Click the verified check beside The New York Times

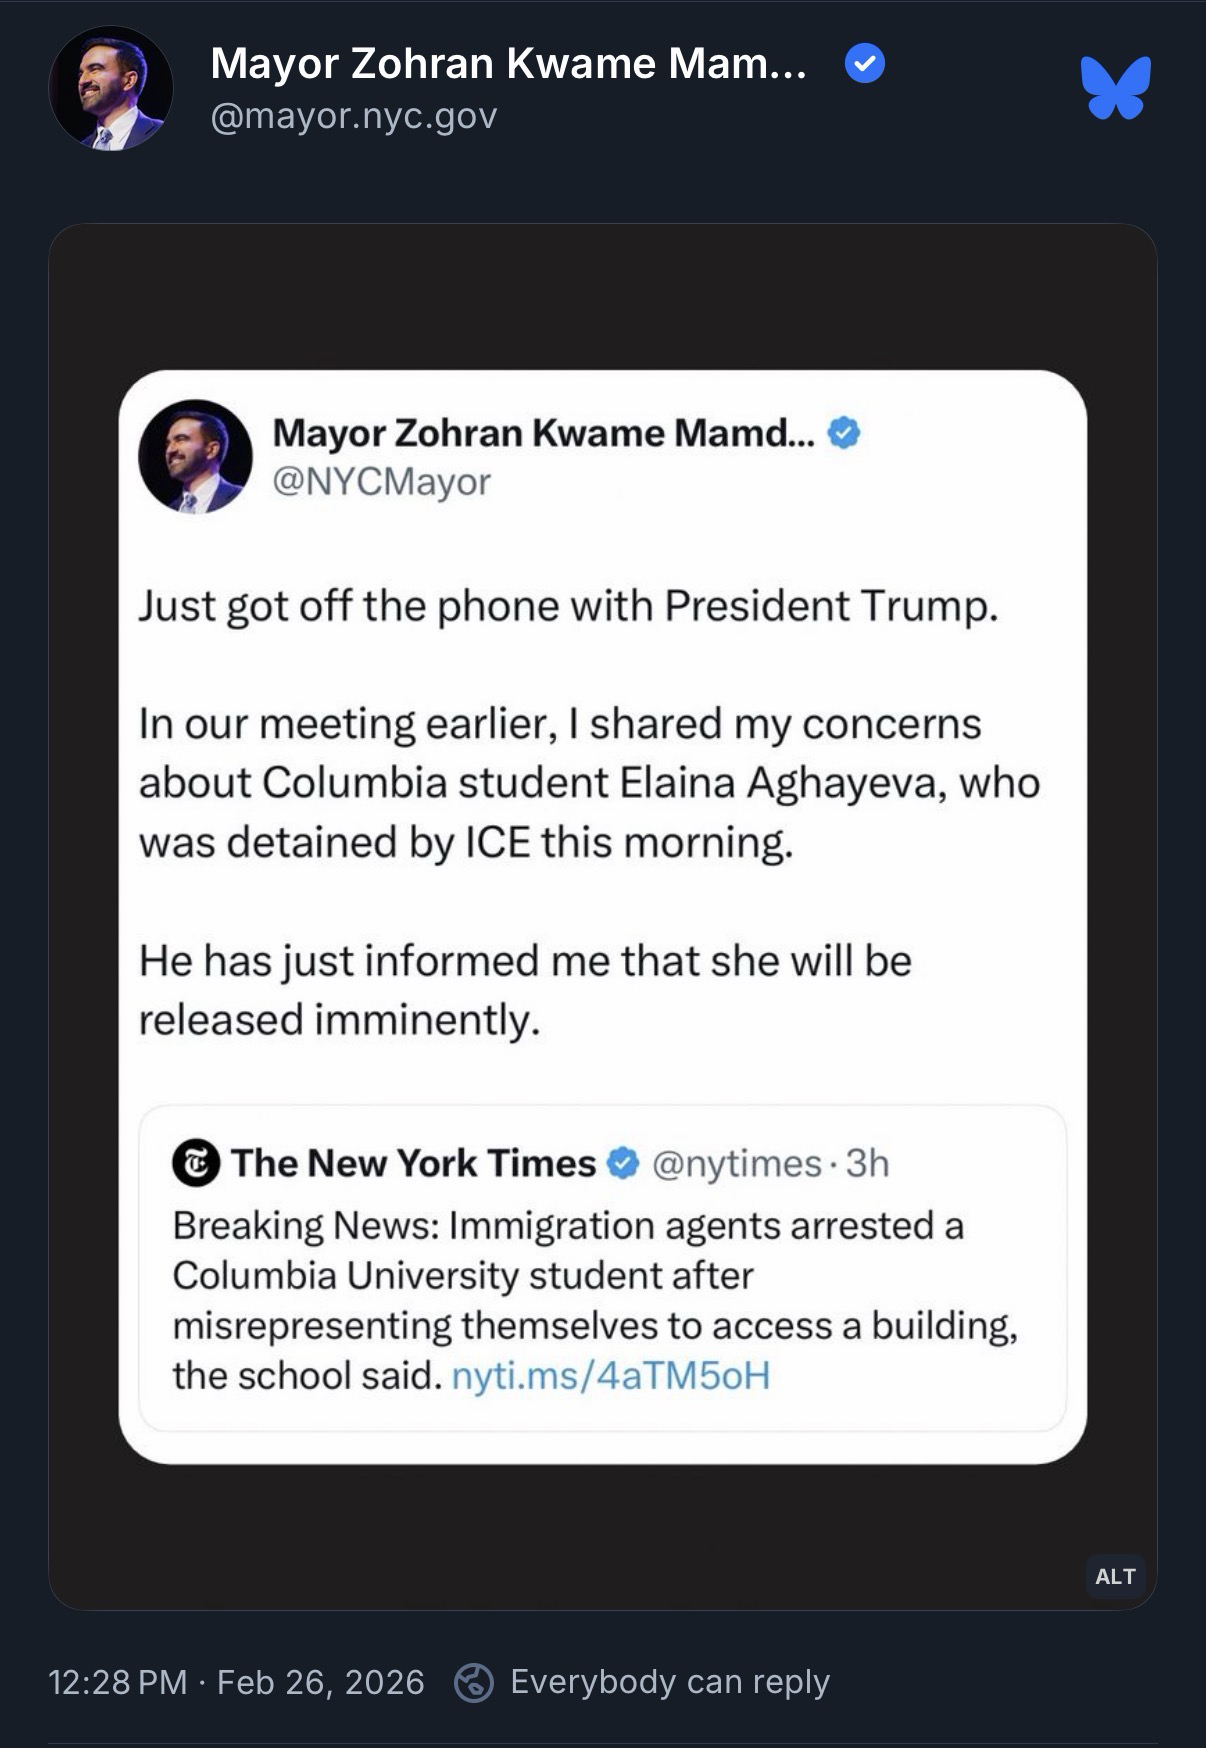(x=623, y=1163)
